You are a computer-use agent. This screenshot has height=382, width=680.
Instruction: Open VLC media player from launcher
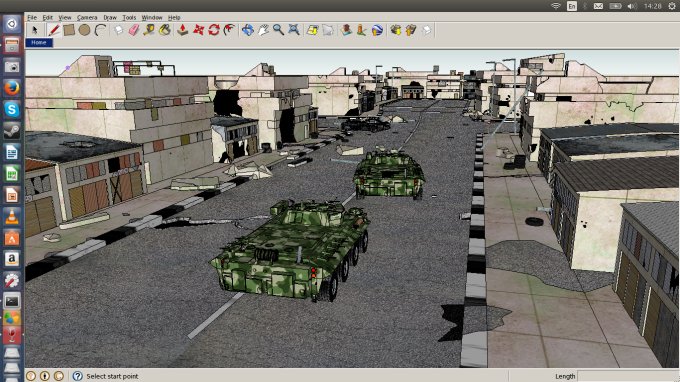[x=12, y=216]
